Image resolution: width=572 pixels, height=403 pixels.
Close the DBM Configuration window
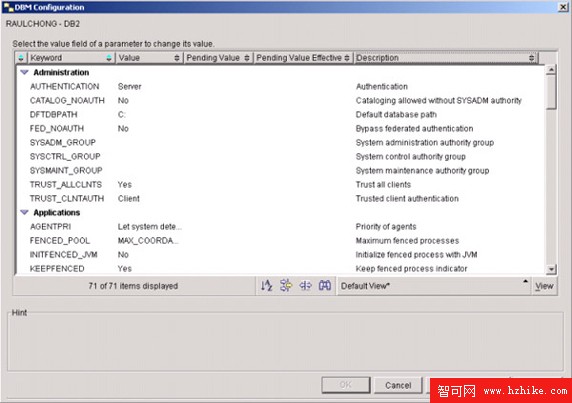click(563, 7)
